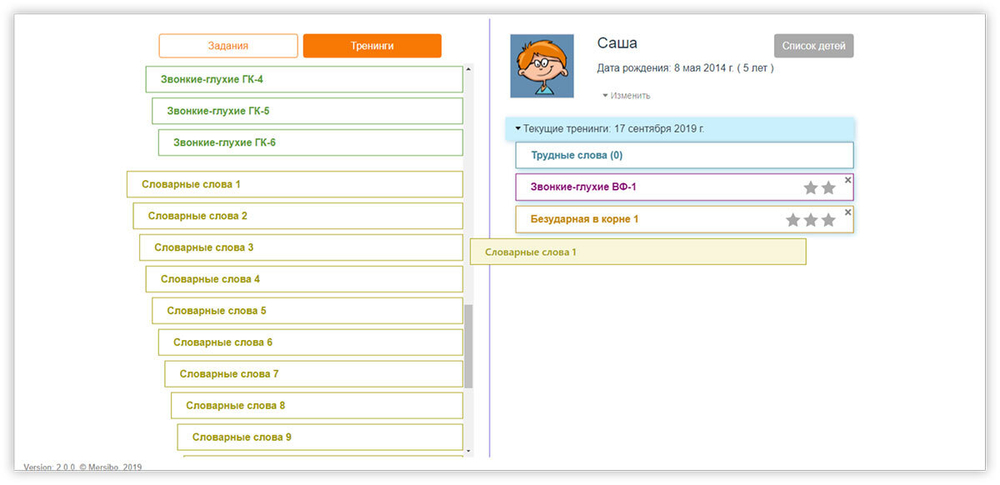Image resolution: width=1000 pixels, height=485 pixels.
Task: Switch to the Тренинги tab
Action: [372, 46]
